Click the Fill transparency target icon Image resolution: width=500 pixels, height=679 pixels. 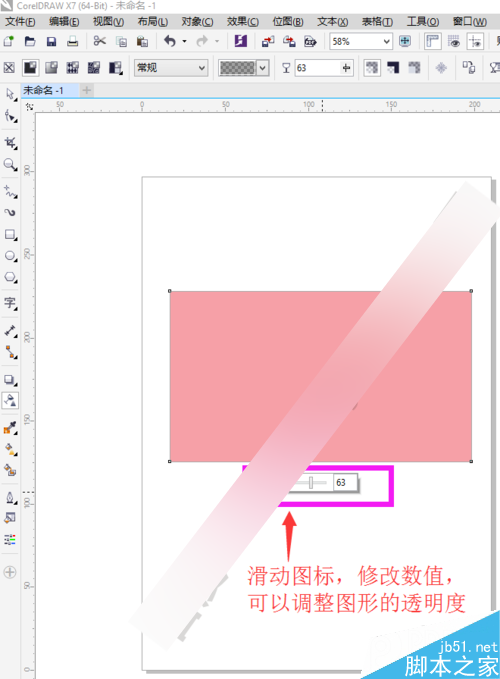click(x=393, y=68)
